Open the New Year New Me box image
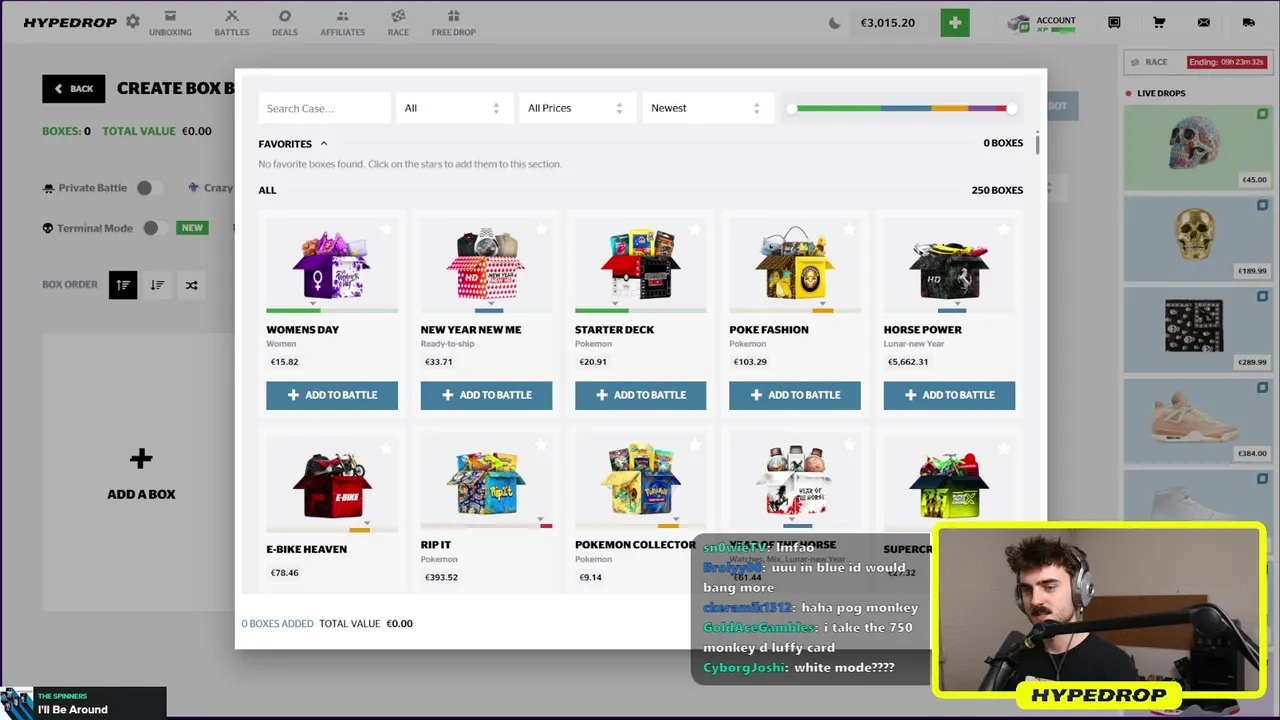This screenshot has height=720, width=1280. 486,265
